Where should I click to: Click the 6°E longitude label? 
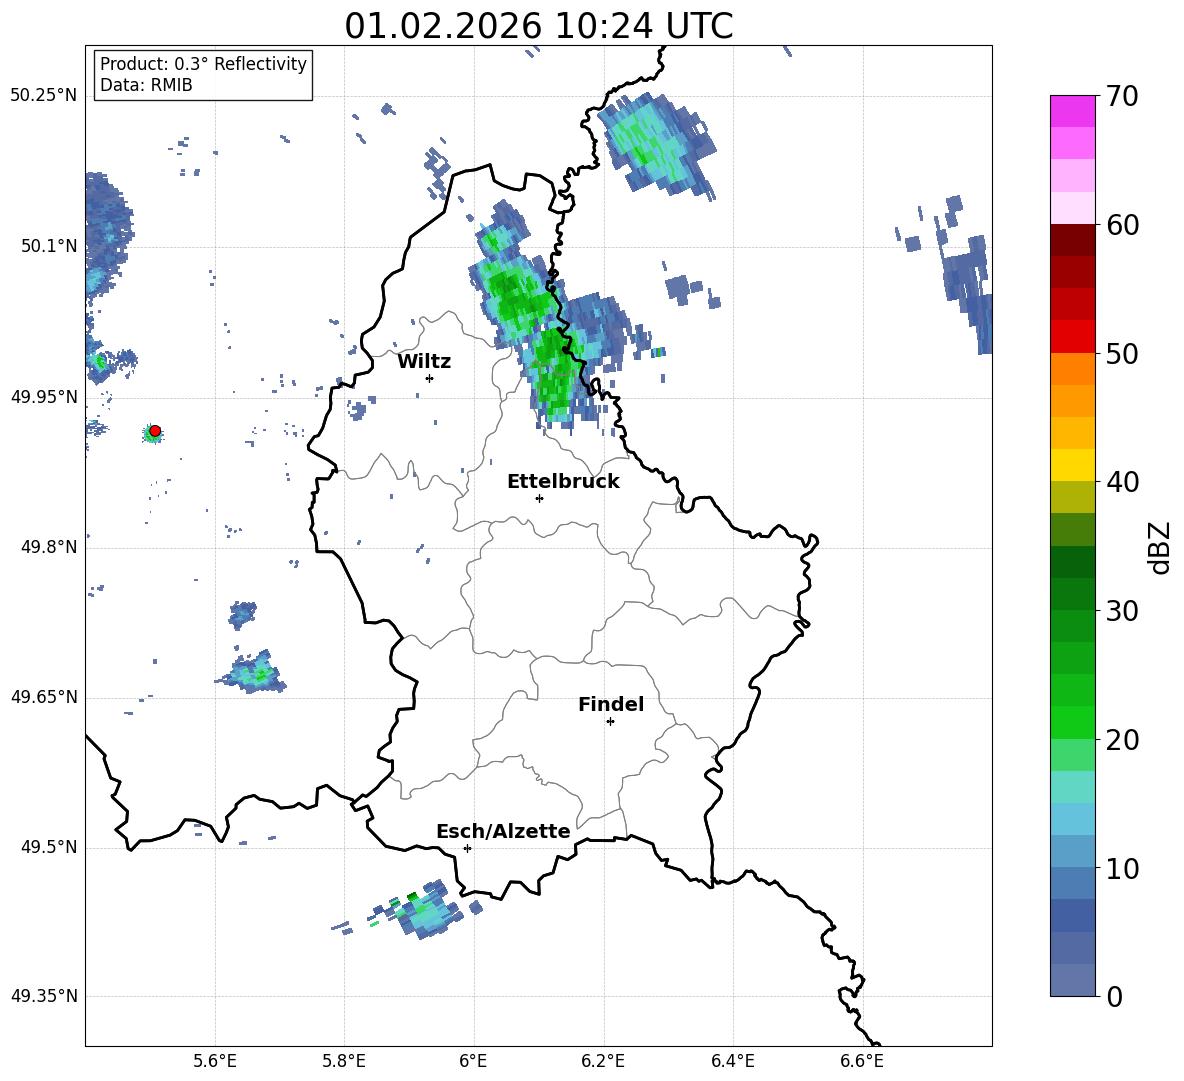click(x=473, y=1061)
